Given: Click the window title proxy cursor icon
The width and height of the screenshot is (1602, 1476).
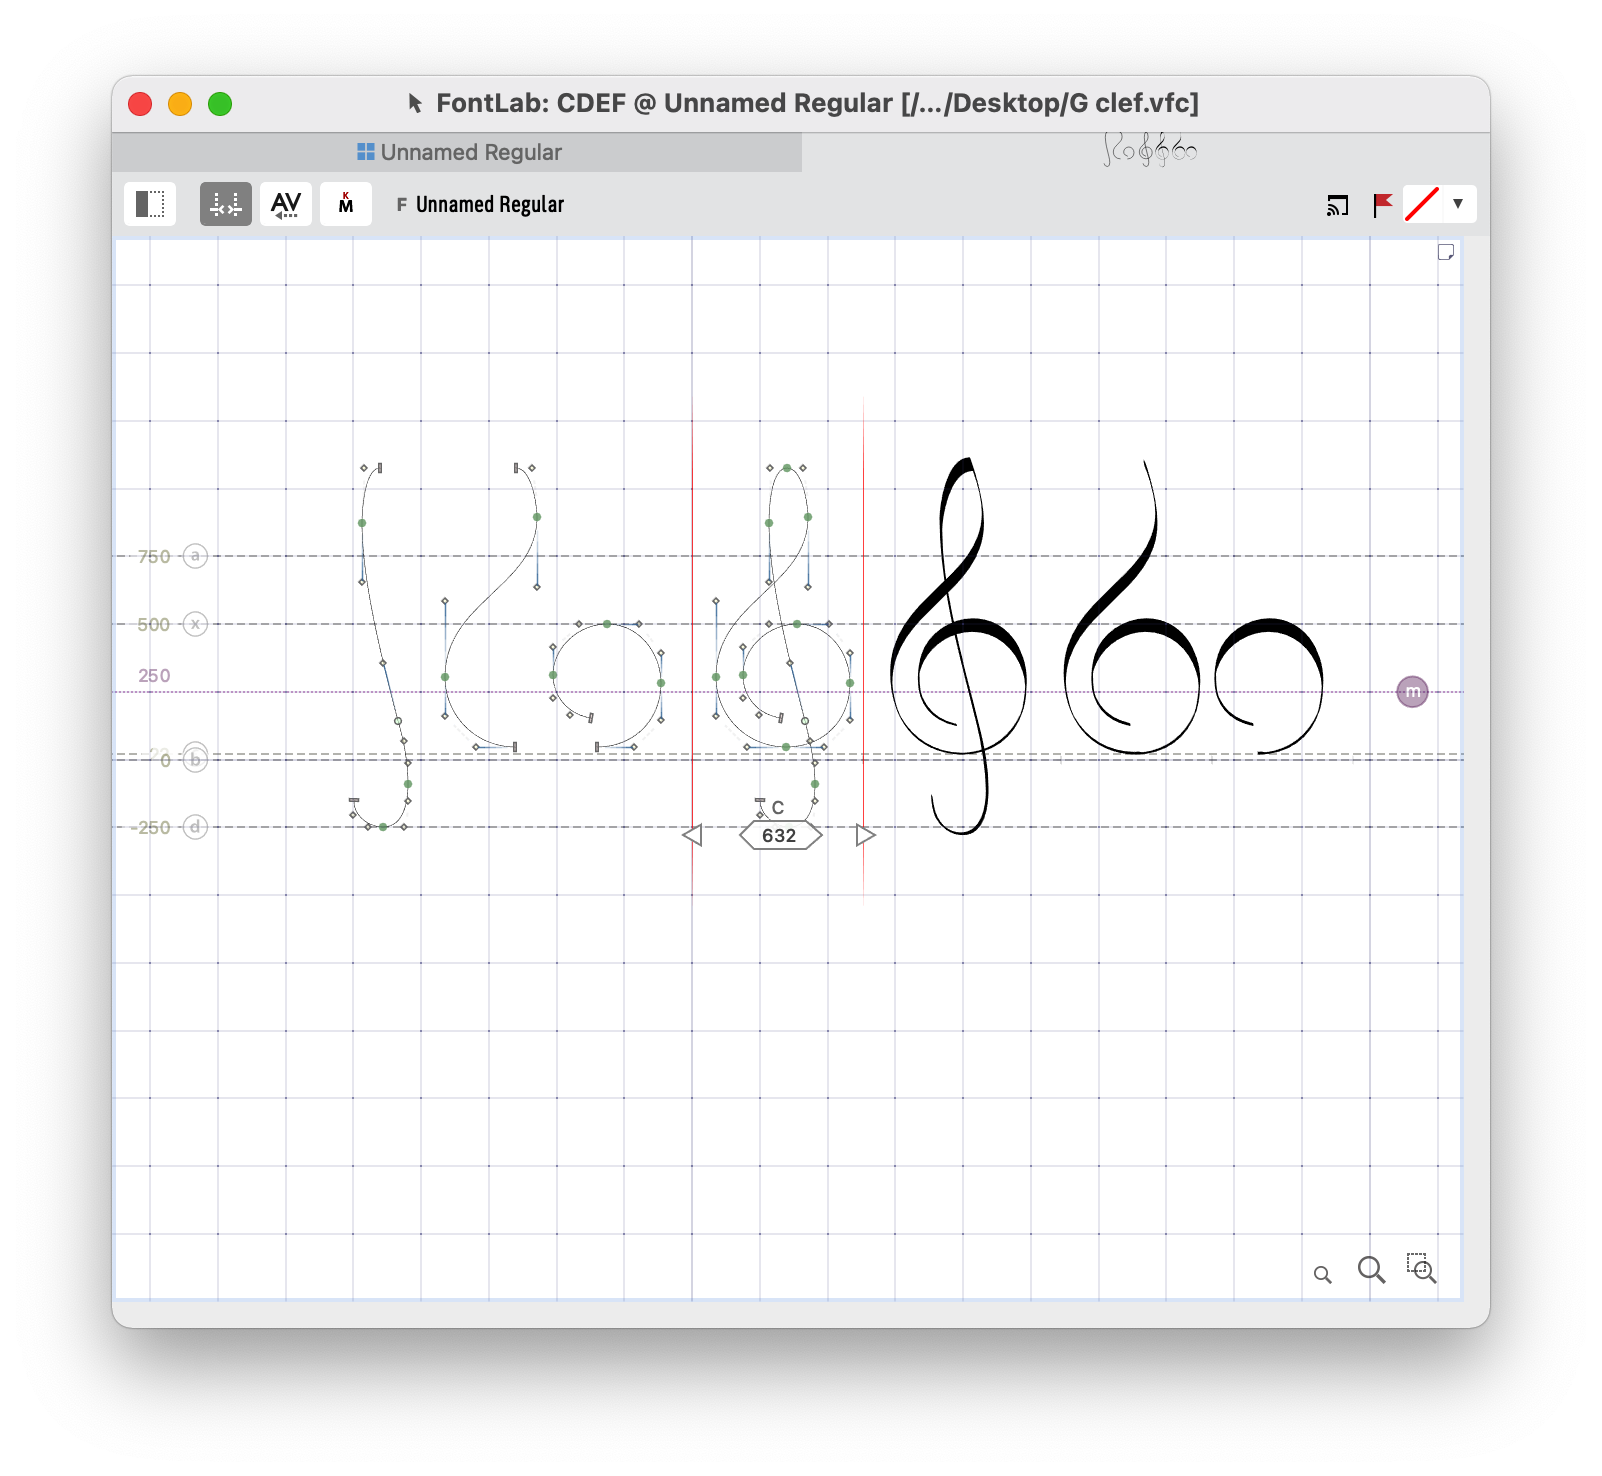Looking at the screenshot, I should tap(415, 103).
